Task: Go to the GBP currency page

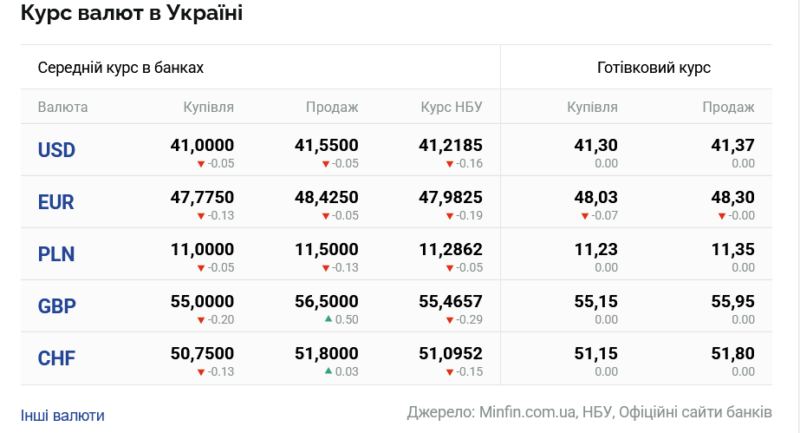Action: pos(56,306)
